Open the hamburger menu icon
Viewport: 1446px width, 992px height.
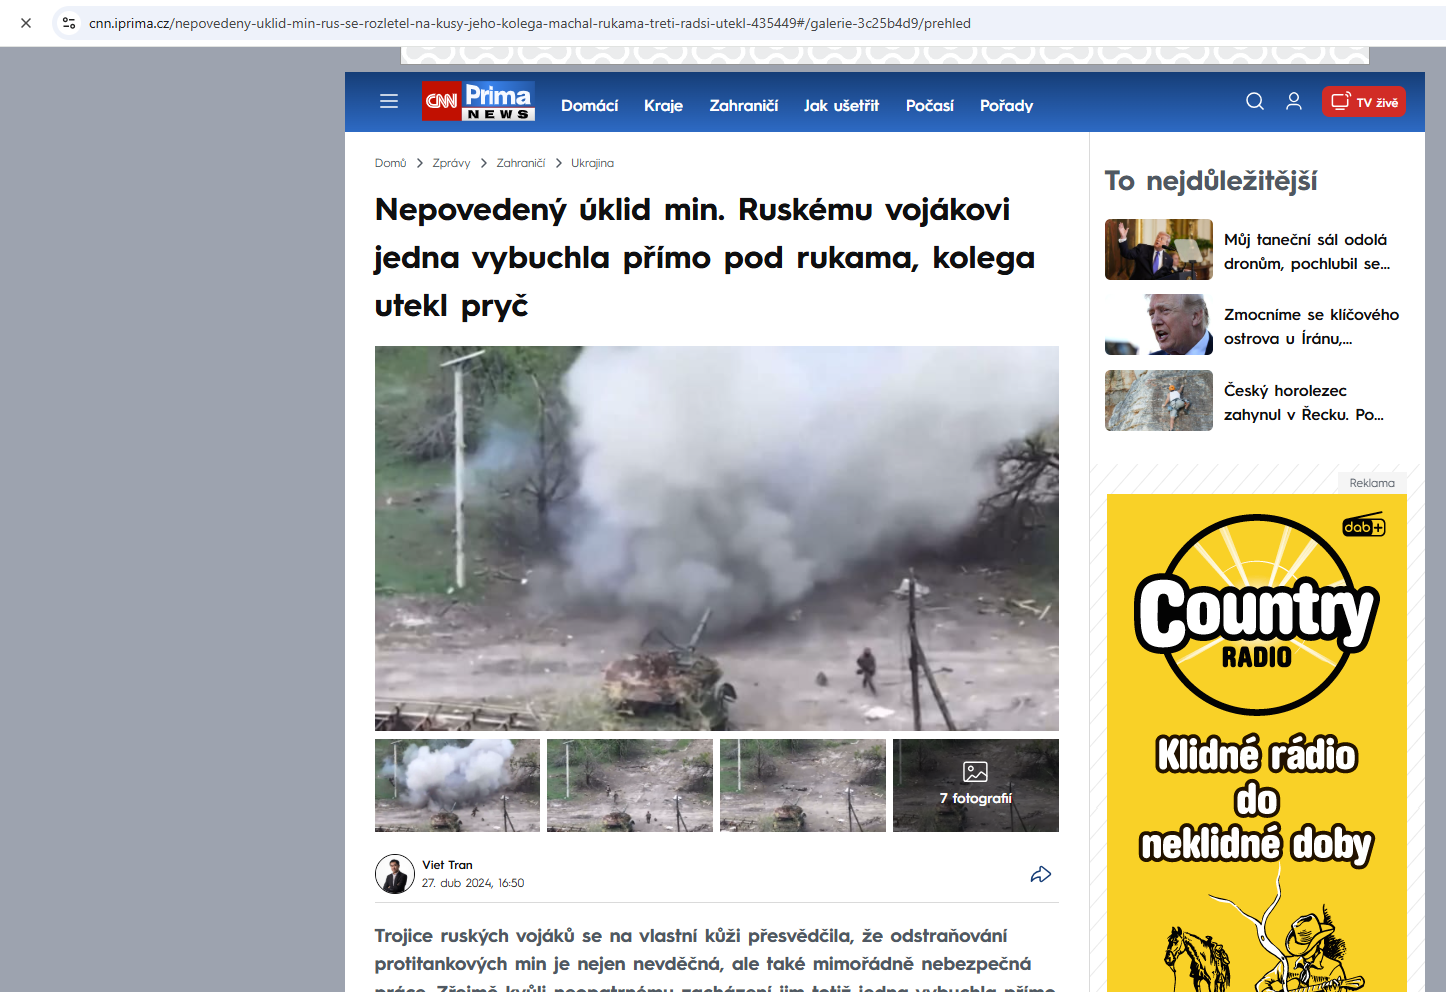389,101
